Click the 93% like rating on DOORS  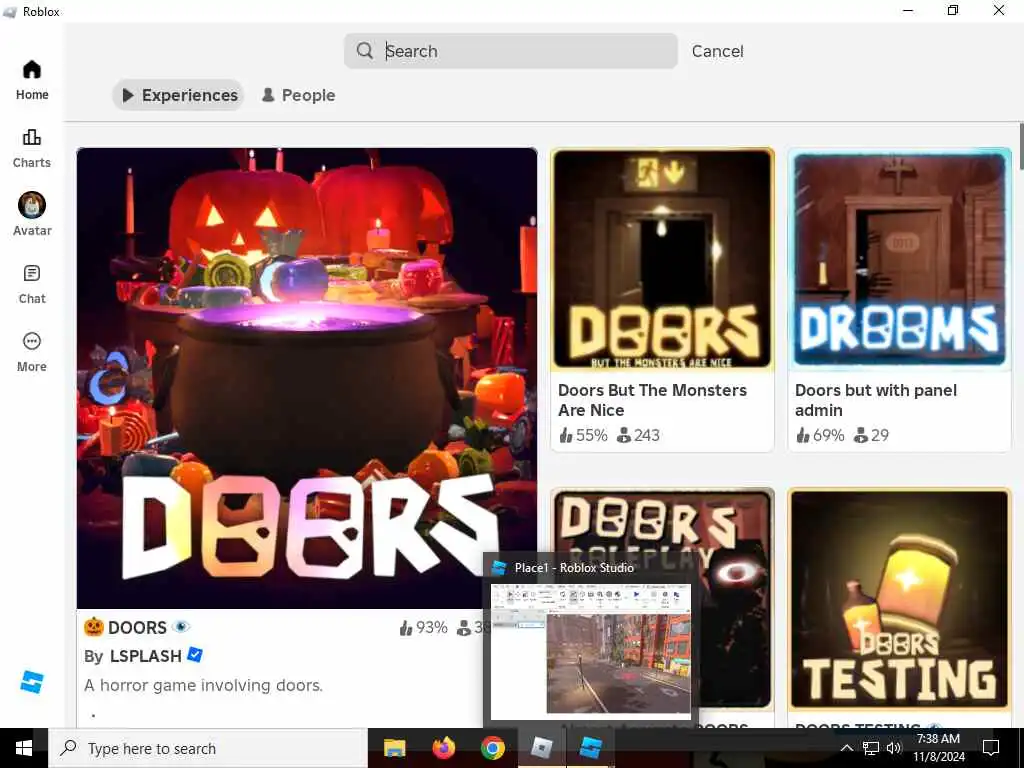423,628
